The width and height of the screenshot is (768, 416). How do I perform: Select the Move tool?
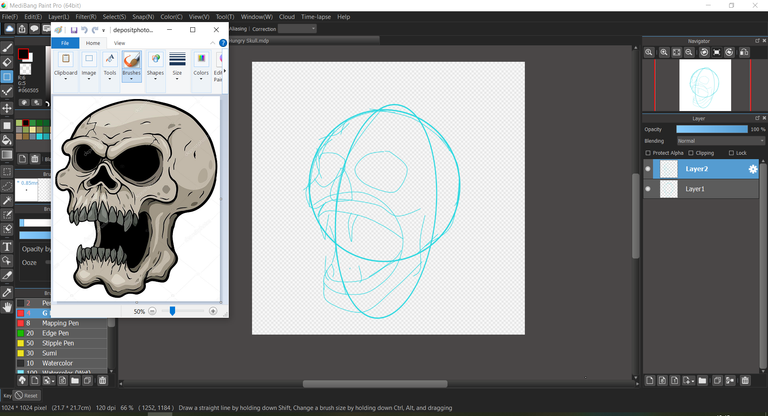(x=7, y=108)
